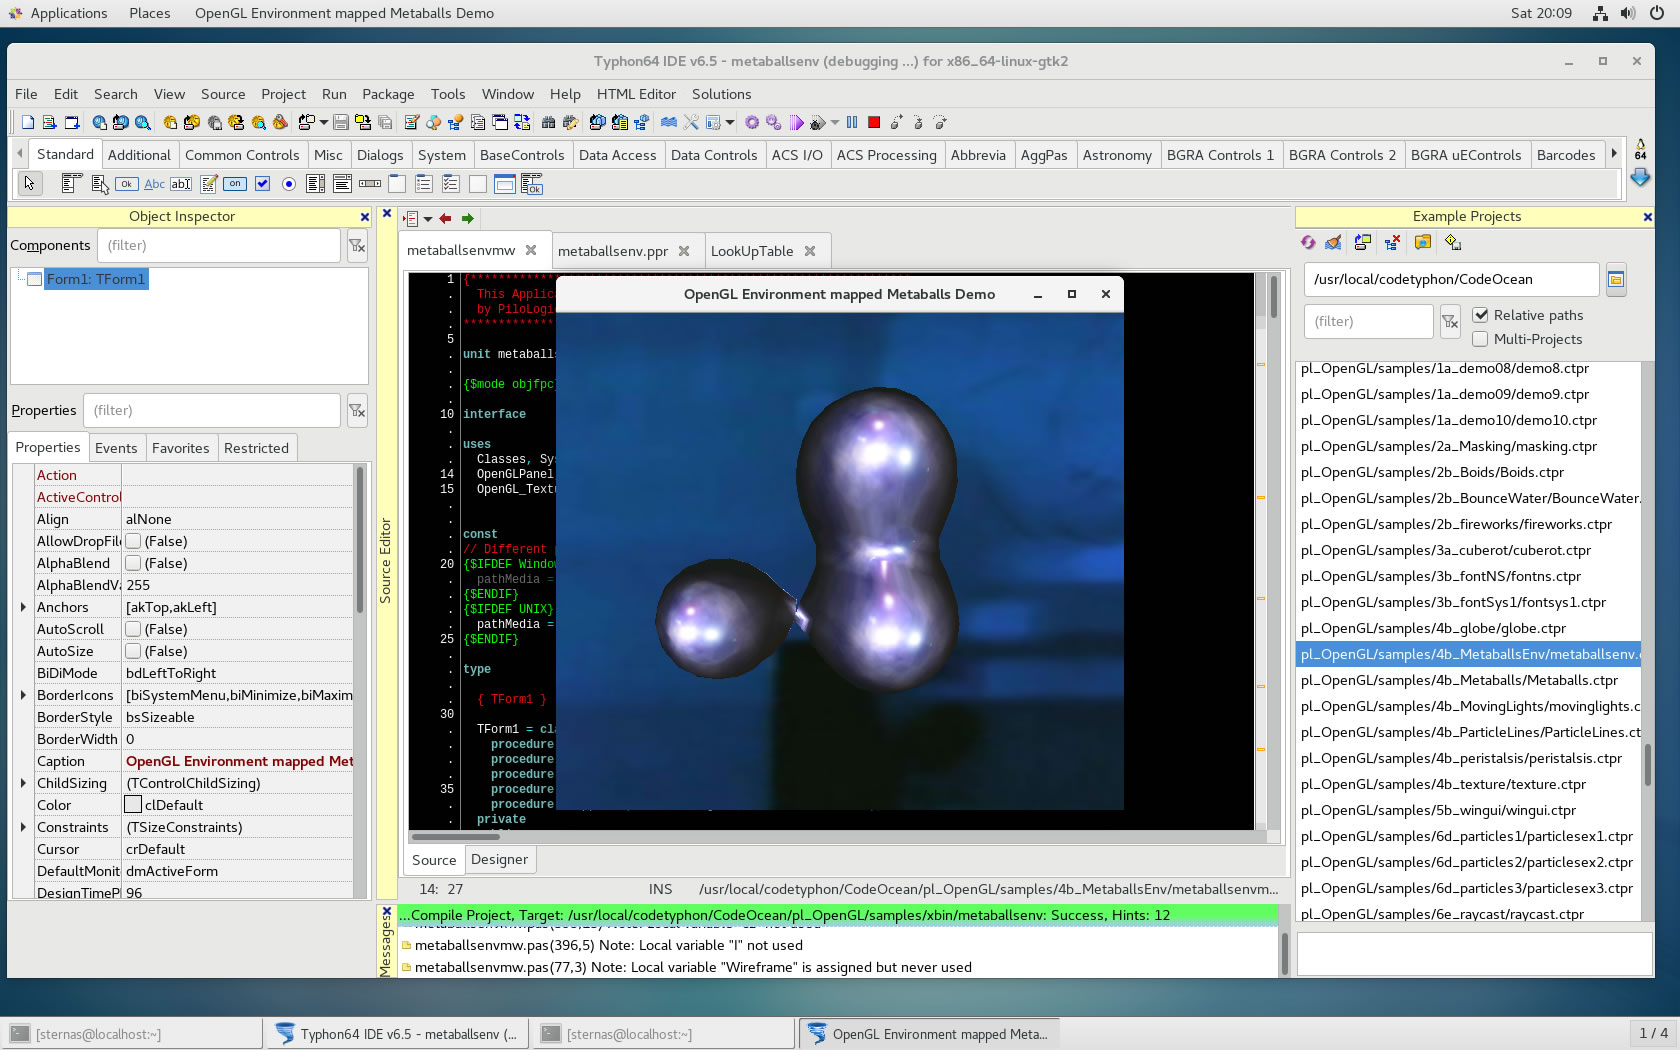Open the Places menu in top bar

pos(150,13)
